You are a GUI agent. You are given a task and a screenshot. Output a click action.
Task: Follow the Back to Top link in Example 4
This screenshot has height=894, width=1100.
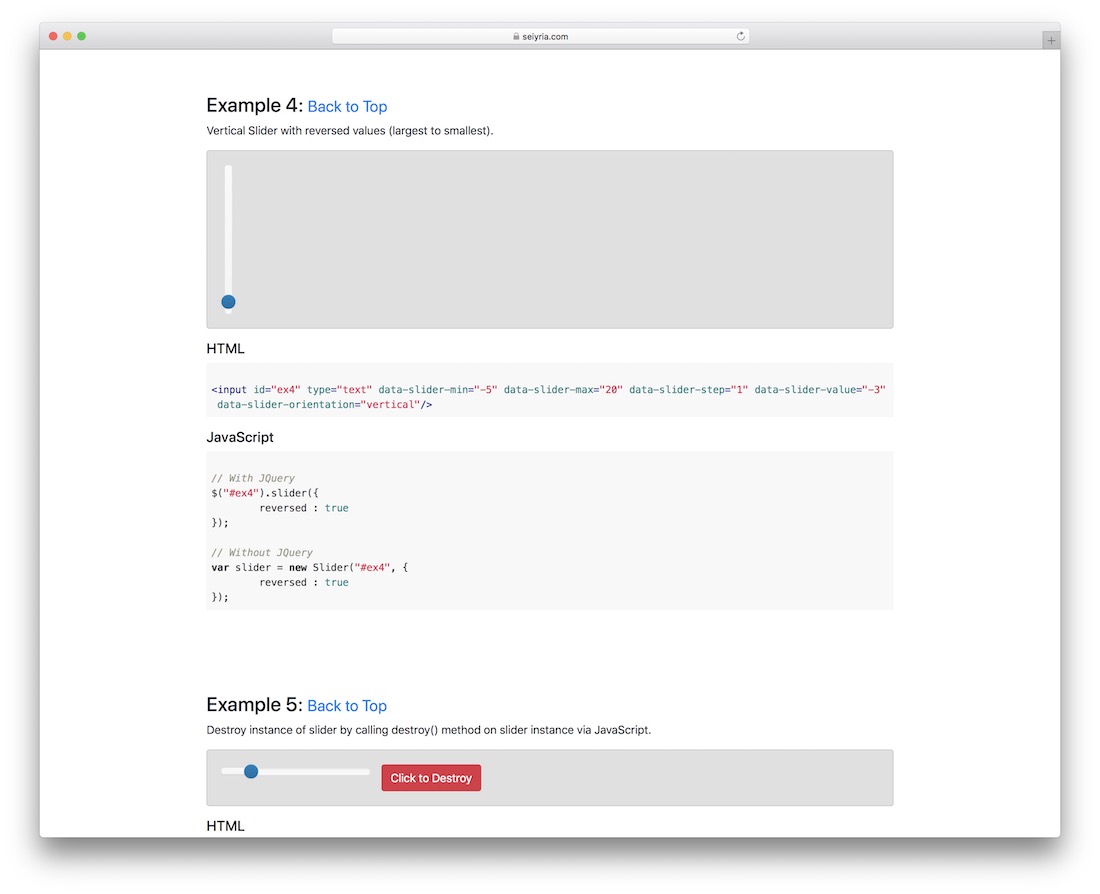[347, 107]
